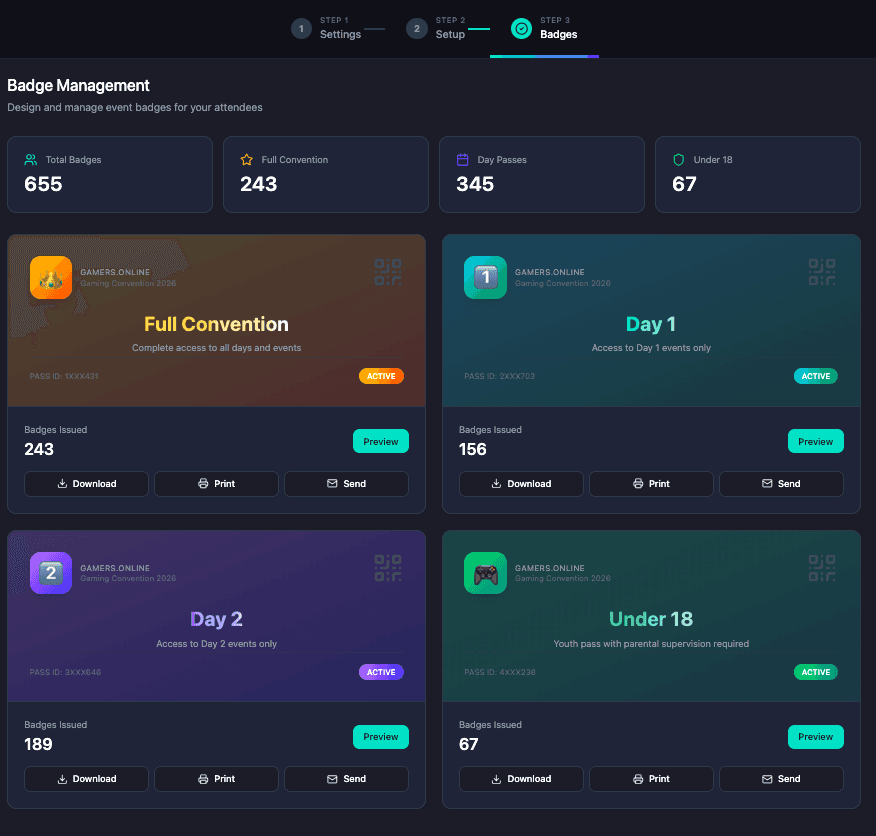This screenshot has width=876, height=836.
Task: Preview the Full Convention badge
Action: pyautogui.click(x=381, y=441)
